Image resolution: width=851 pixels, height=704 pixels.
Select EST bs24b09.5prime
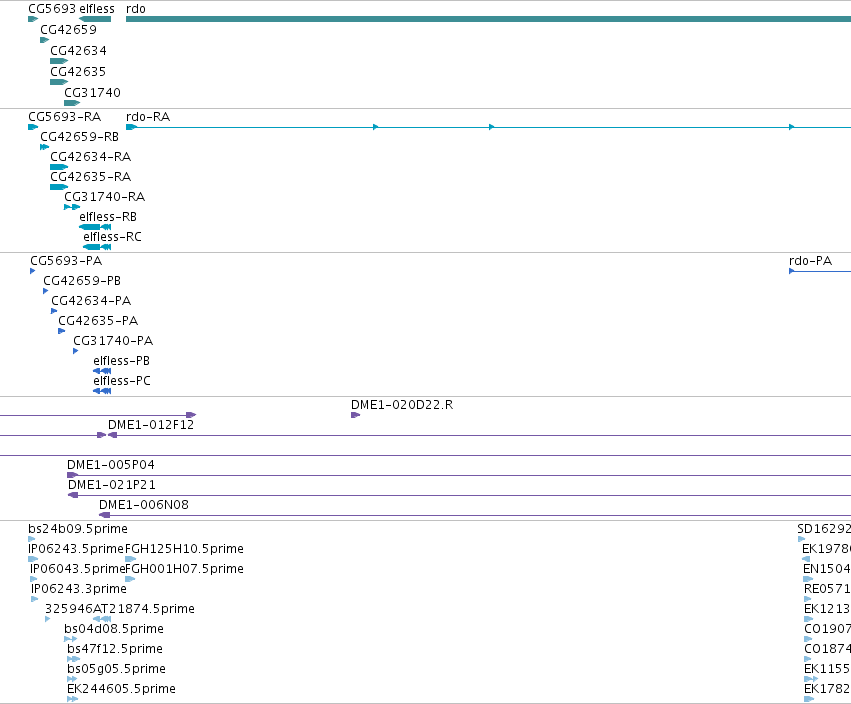point(78,529)
